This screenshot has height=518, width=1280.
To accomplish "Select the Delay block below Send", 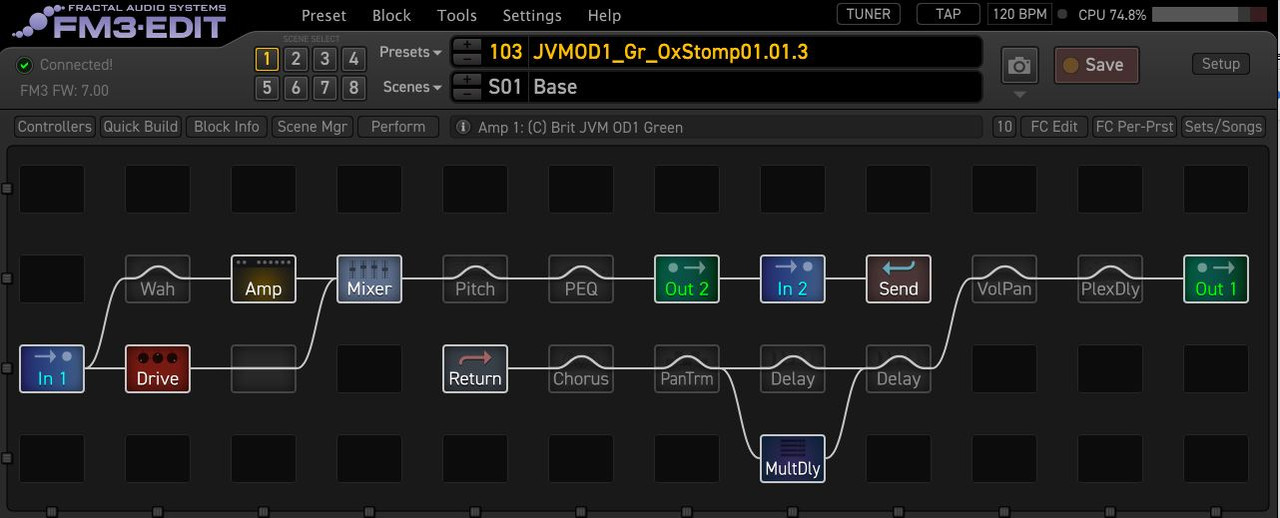I will [x=898, y=369].
